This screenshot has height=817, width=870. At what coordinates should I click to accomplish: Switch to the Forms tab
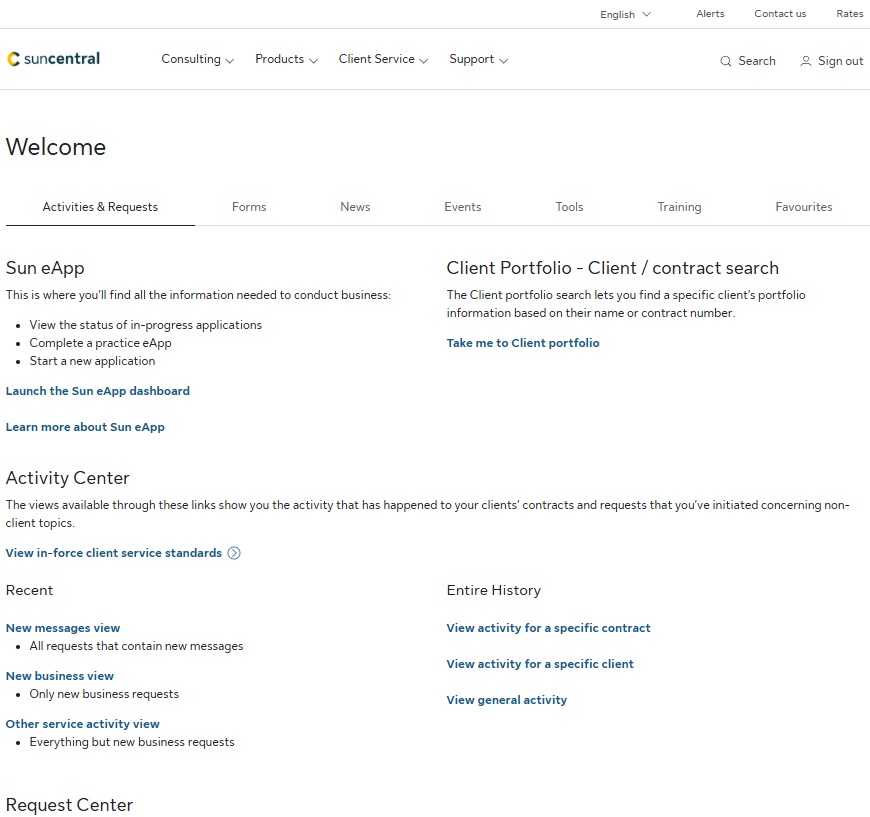[249, 207]
